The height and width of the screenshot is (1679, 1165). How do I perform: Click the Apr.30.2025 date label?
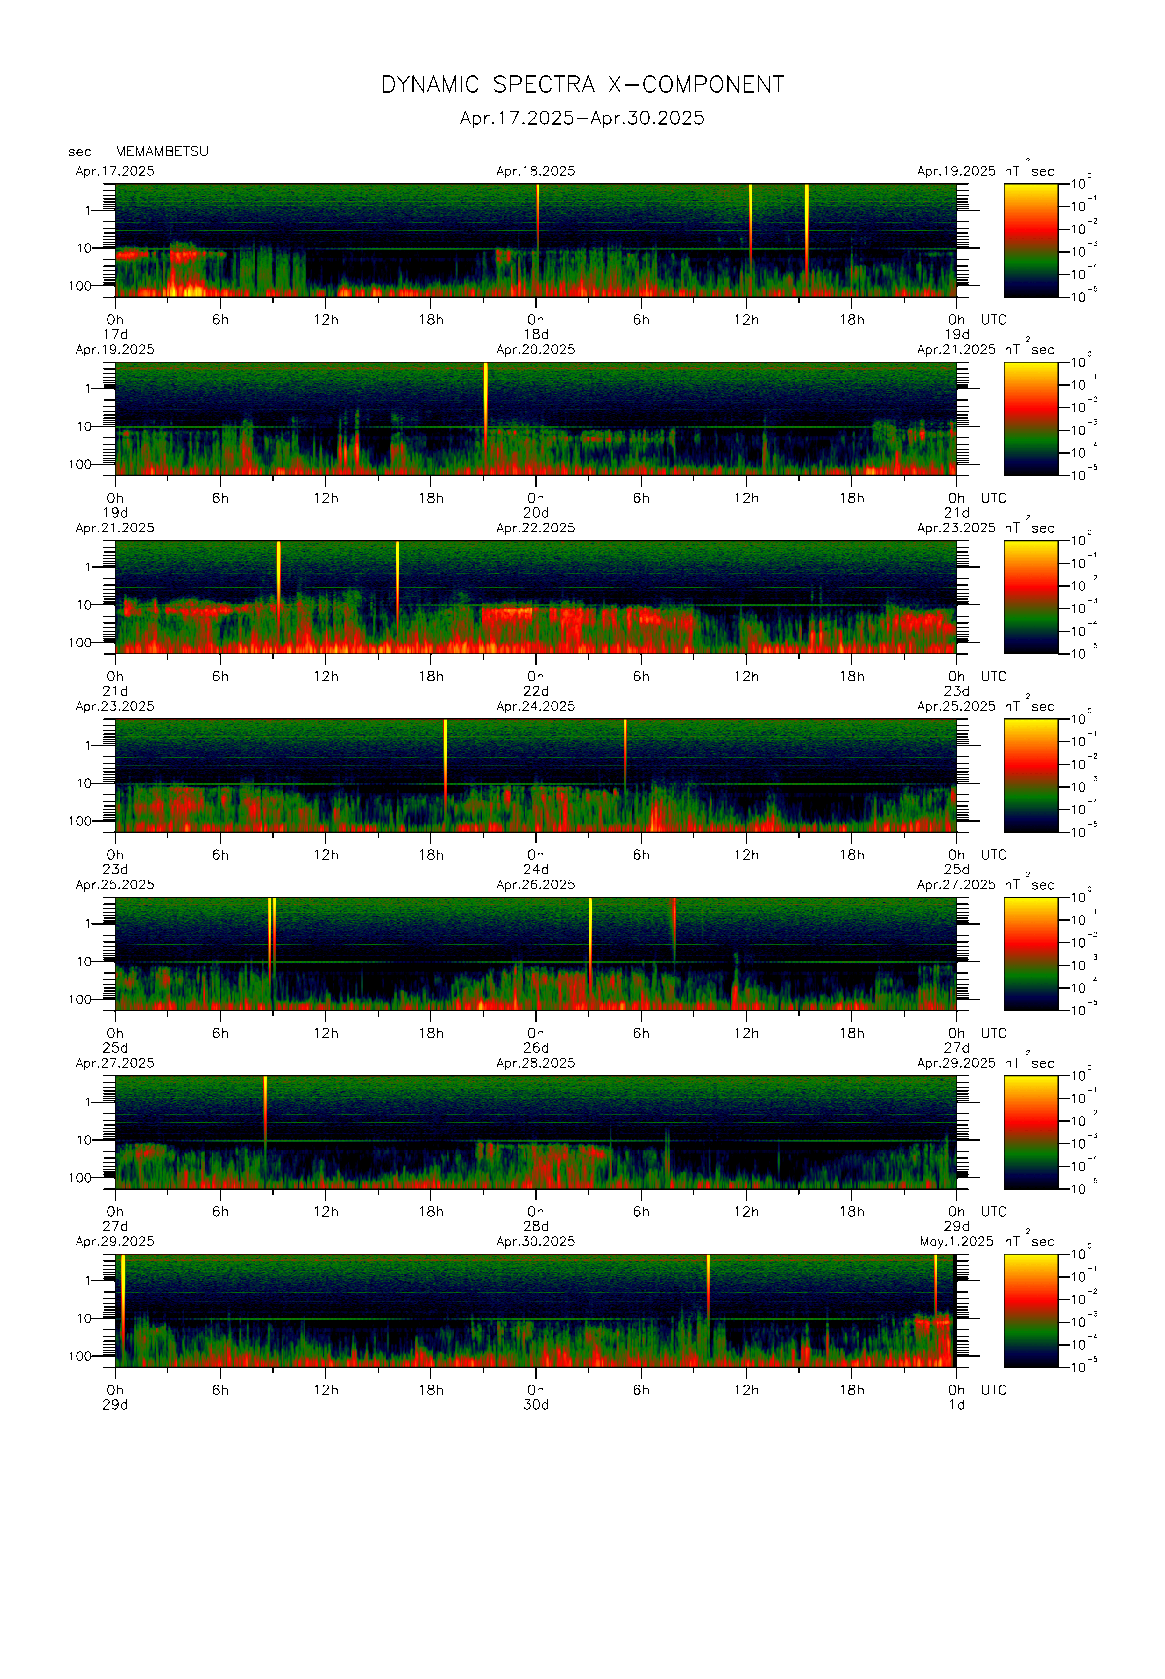click(x=536, y=1241)
